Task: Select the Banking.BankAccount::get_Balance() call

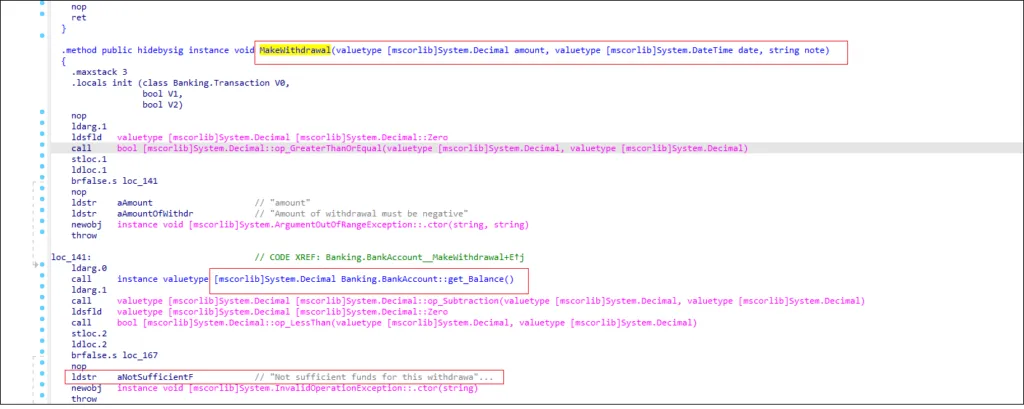Action: point(364,279)
